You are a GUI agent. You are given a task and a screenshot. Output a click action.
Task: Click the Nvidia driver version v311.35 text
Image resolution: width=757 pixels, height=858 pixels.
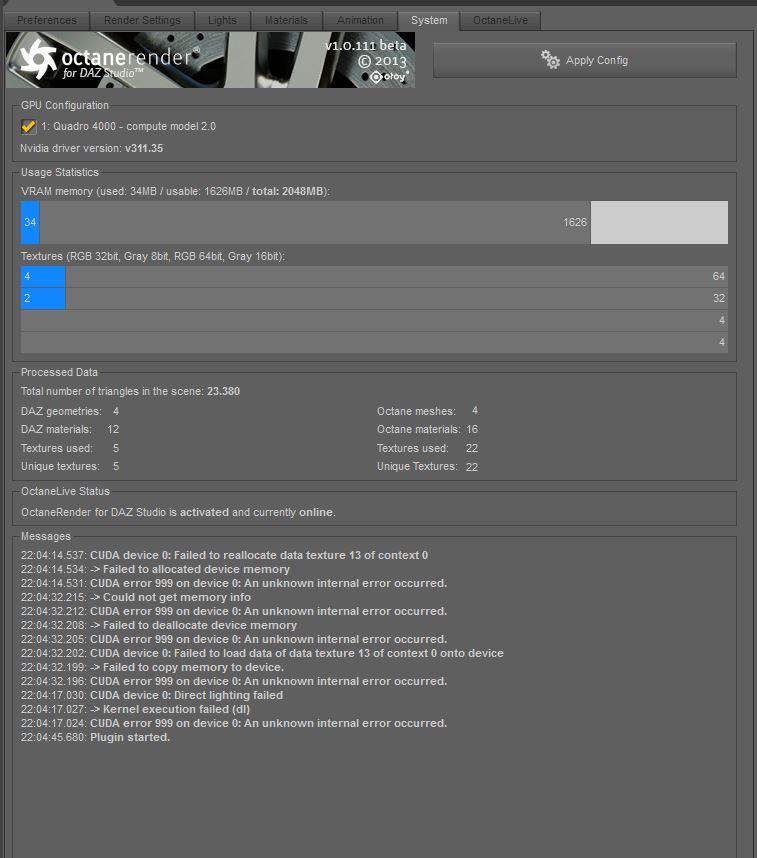[x=91, y=148]
